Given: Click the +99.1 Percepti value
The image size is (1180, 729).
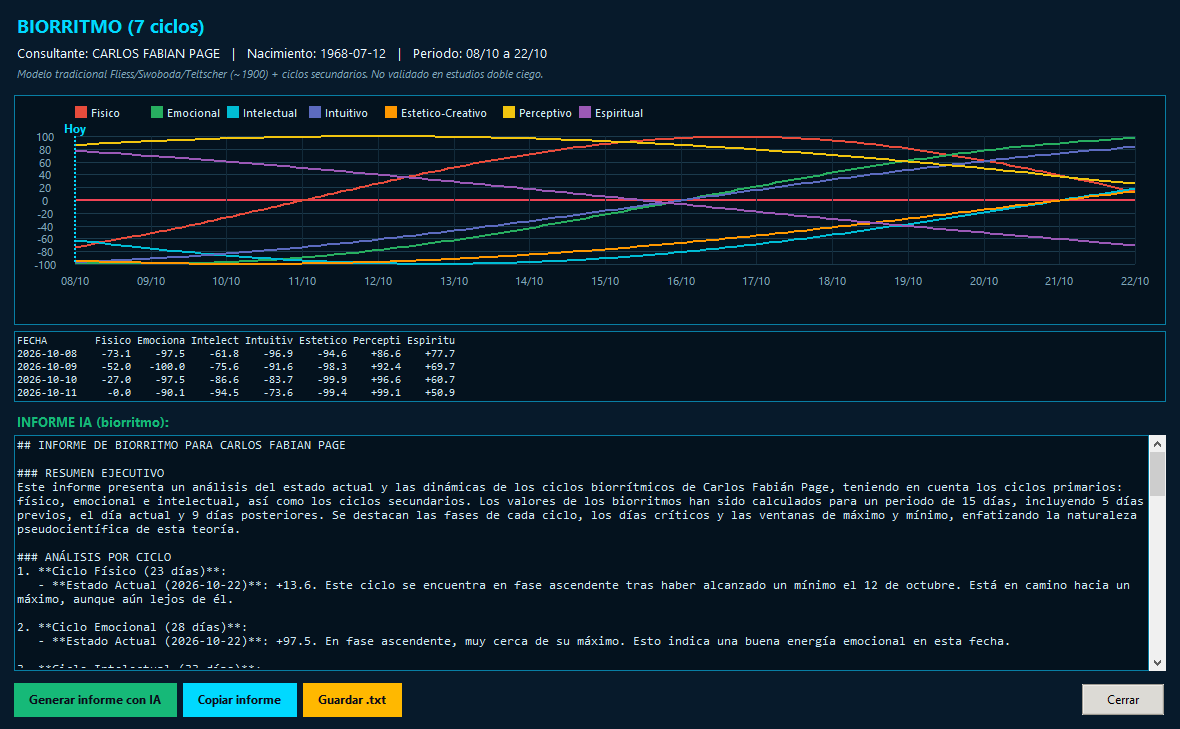Looking at the screenshot, I should click(x=386, y=393).
